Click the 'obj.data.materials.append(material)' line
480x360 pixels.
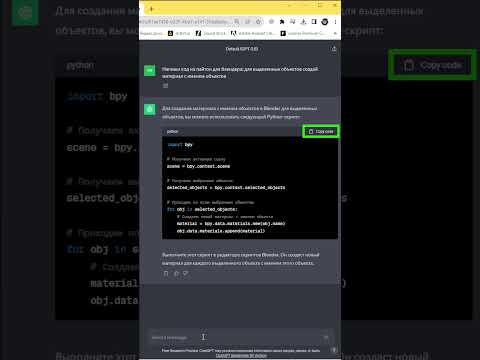pos(221,231)
